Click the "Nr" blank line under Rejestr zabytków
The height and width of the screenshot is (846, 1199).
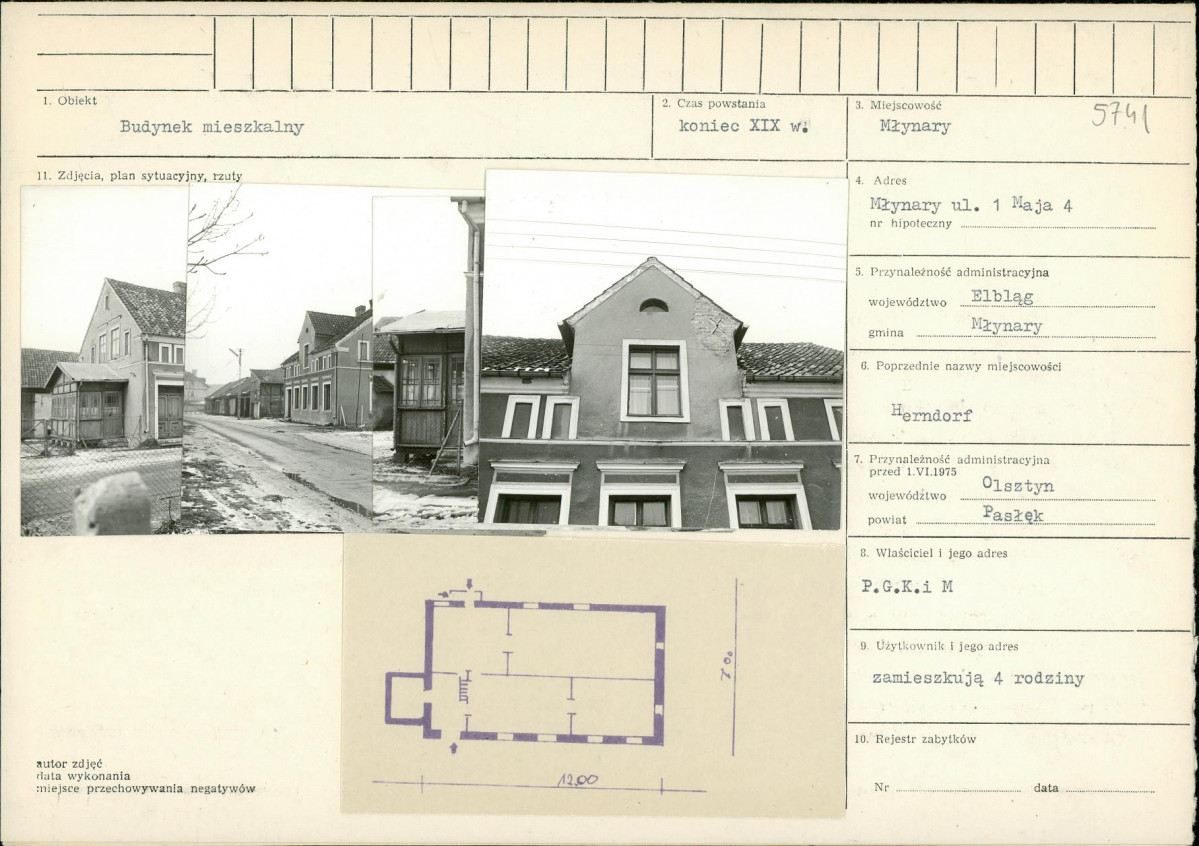tap(957, 788)
